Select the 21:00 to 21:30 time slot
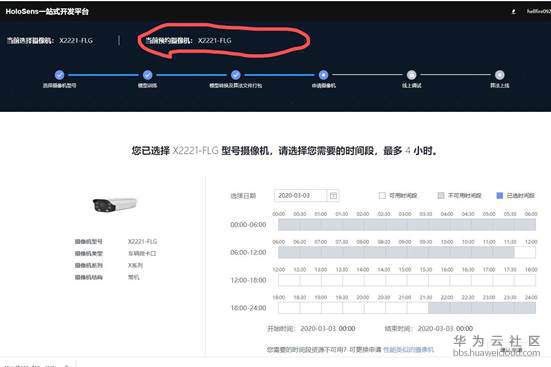The height and width of the screenshot is (367, 551). point(417,308)
